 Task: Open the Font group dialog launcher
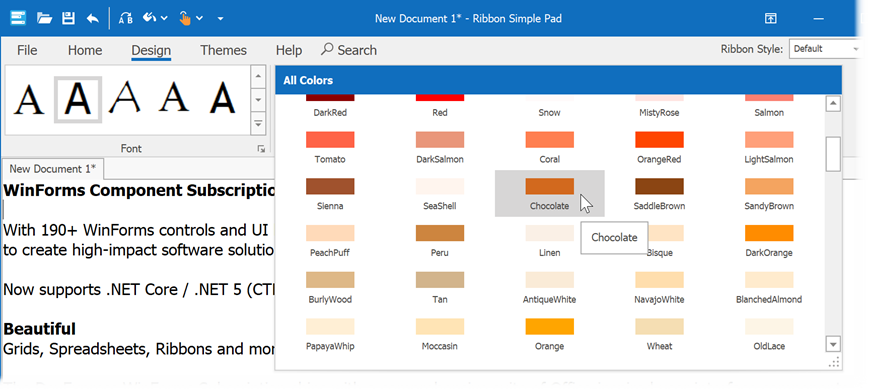(260, 148)
